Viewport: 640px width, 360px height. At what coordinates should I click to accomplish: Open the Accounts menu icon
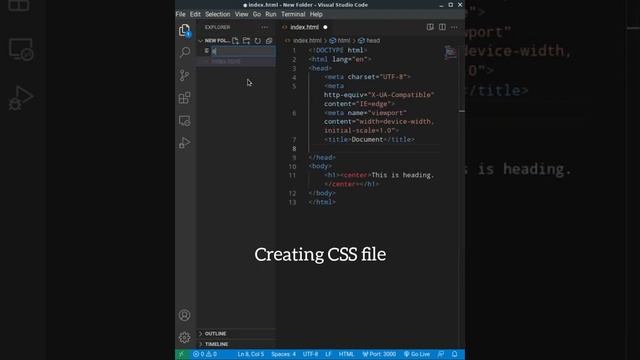point(184,315)
